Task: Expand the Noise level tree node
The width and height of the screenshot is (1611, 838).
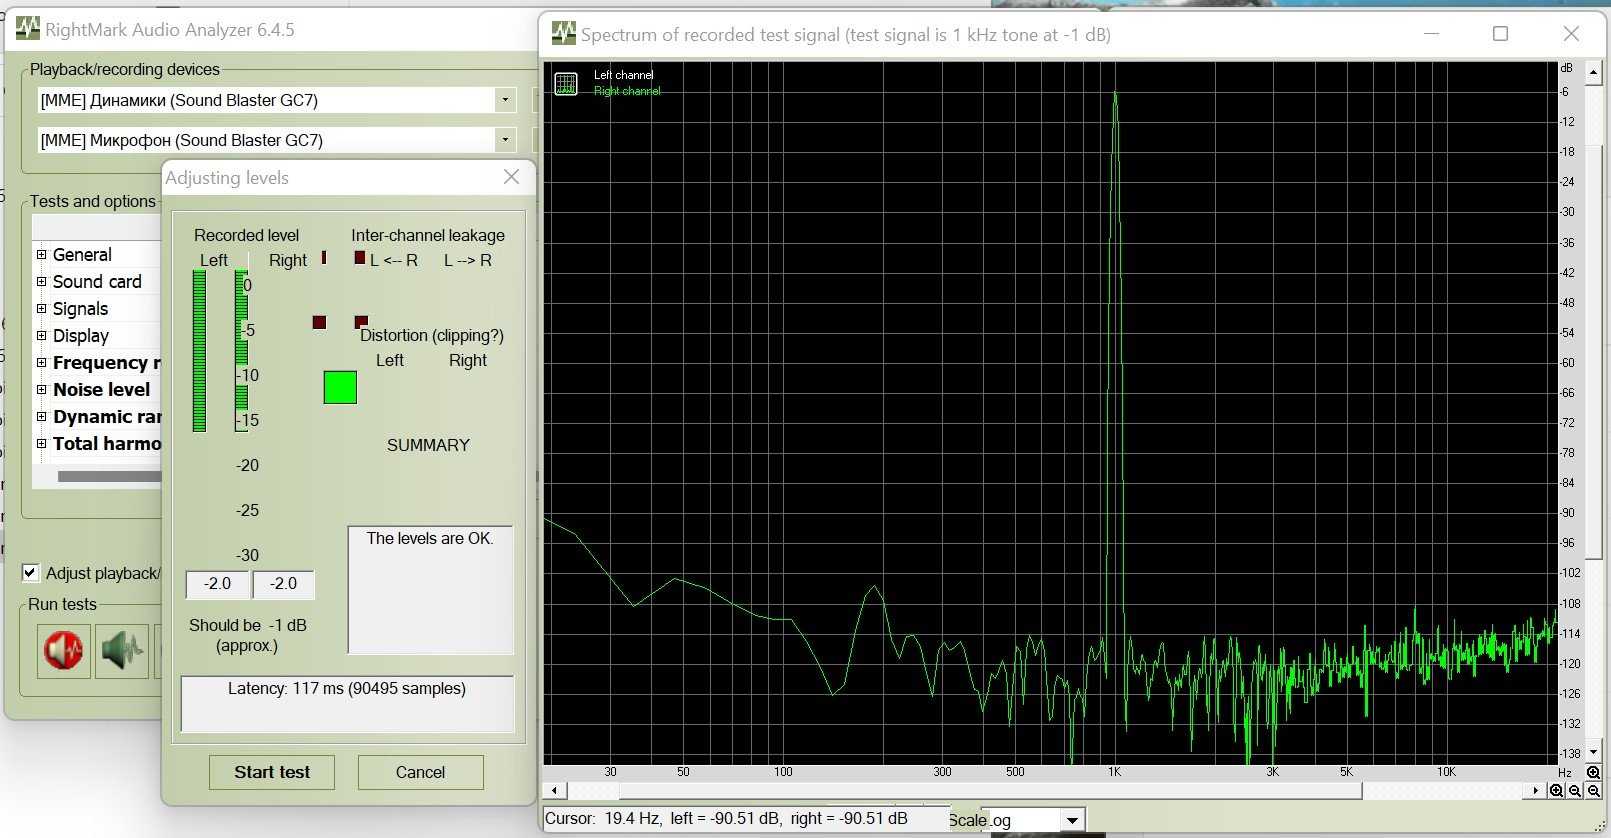Action: [42, 390]
